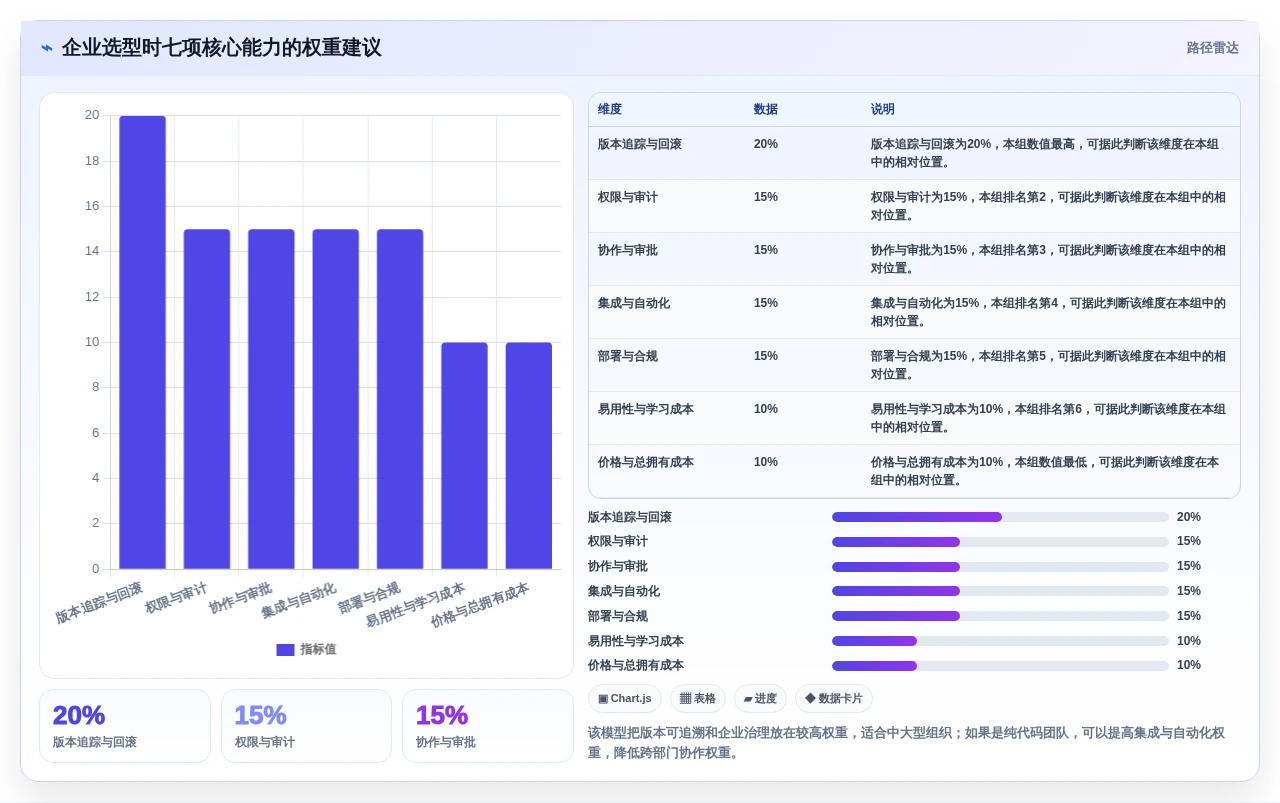Click the y-axis value 10
Image resolution: width=1280 pixels, height=803 pixels.
pyautogui.click(x=92, y=342)
